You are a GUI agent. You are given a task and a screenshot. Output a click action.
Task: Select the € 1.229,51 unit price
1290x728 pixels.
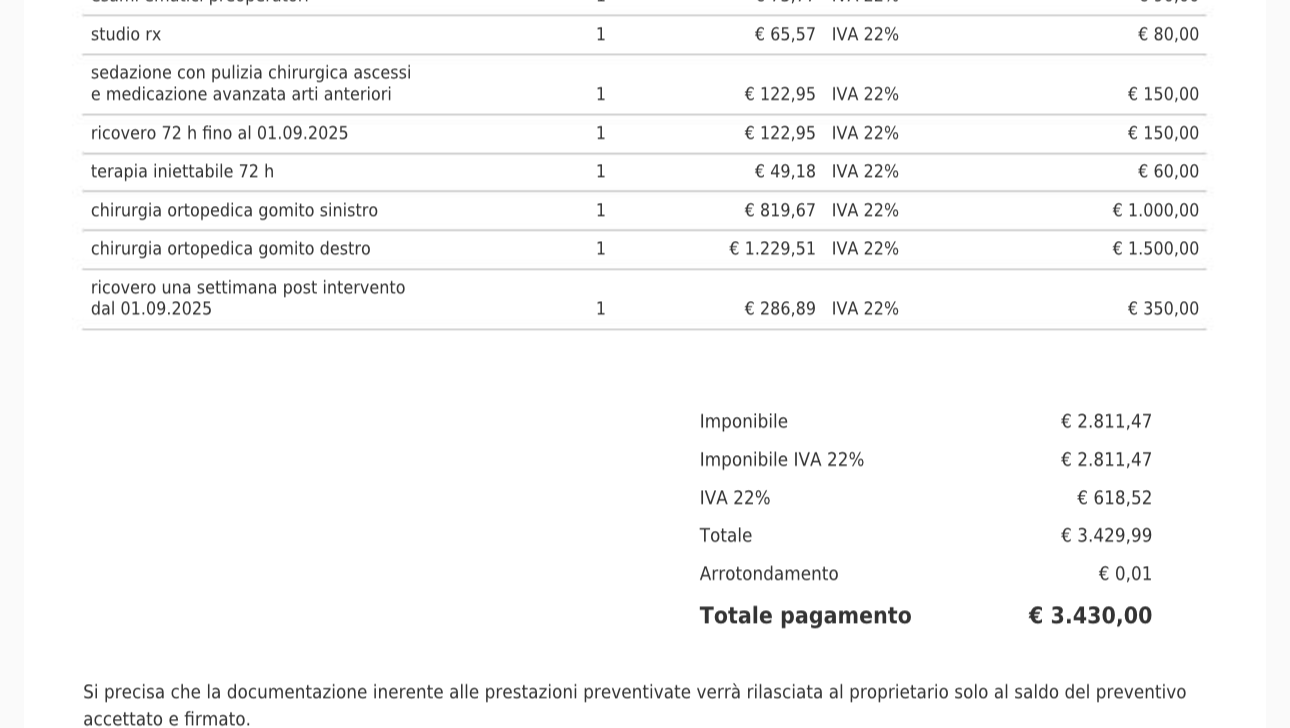click(772, 249)
